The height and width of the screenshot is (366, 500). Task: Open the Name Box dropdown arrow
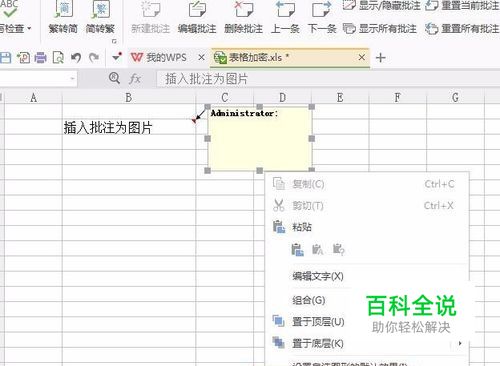[x=72, y=79]
